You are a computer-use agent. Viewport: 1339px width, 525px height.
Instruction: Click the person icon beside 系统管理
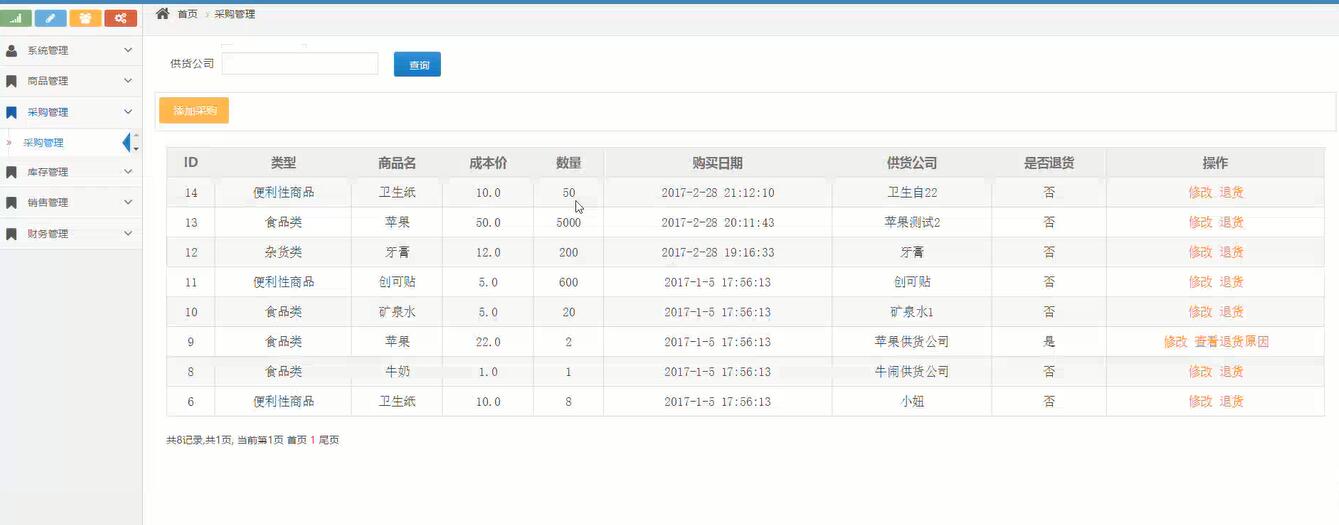(x=12, y=50)
